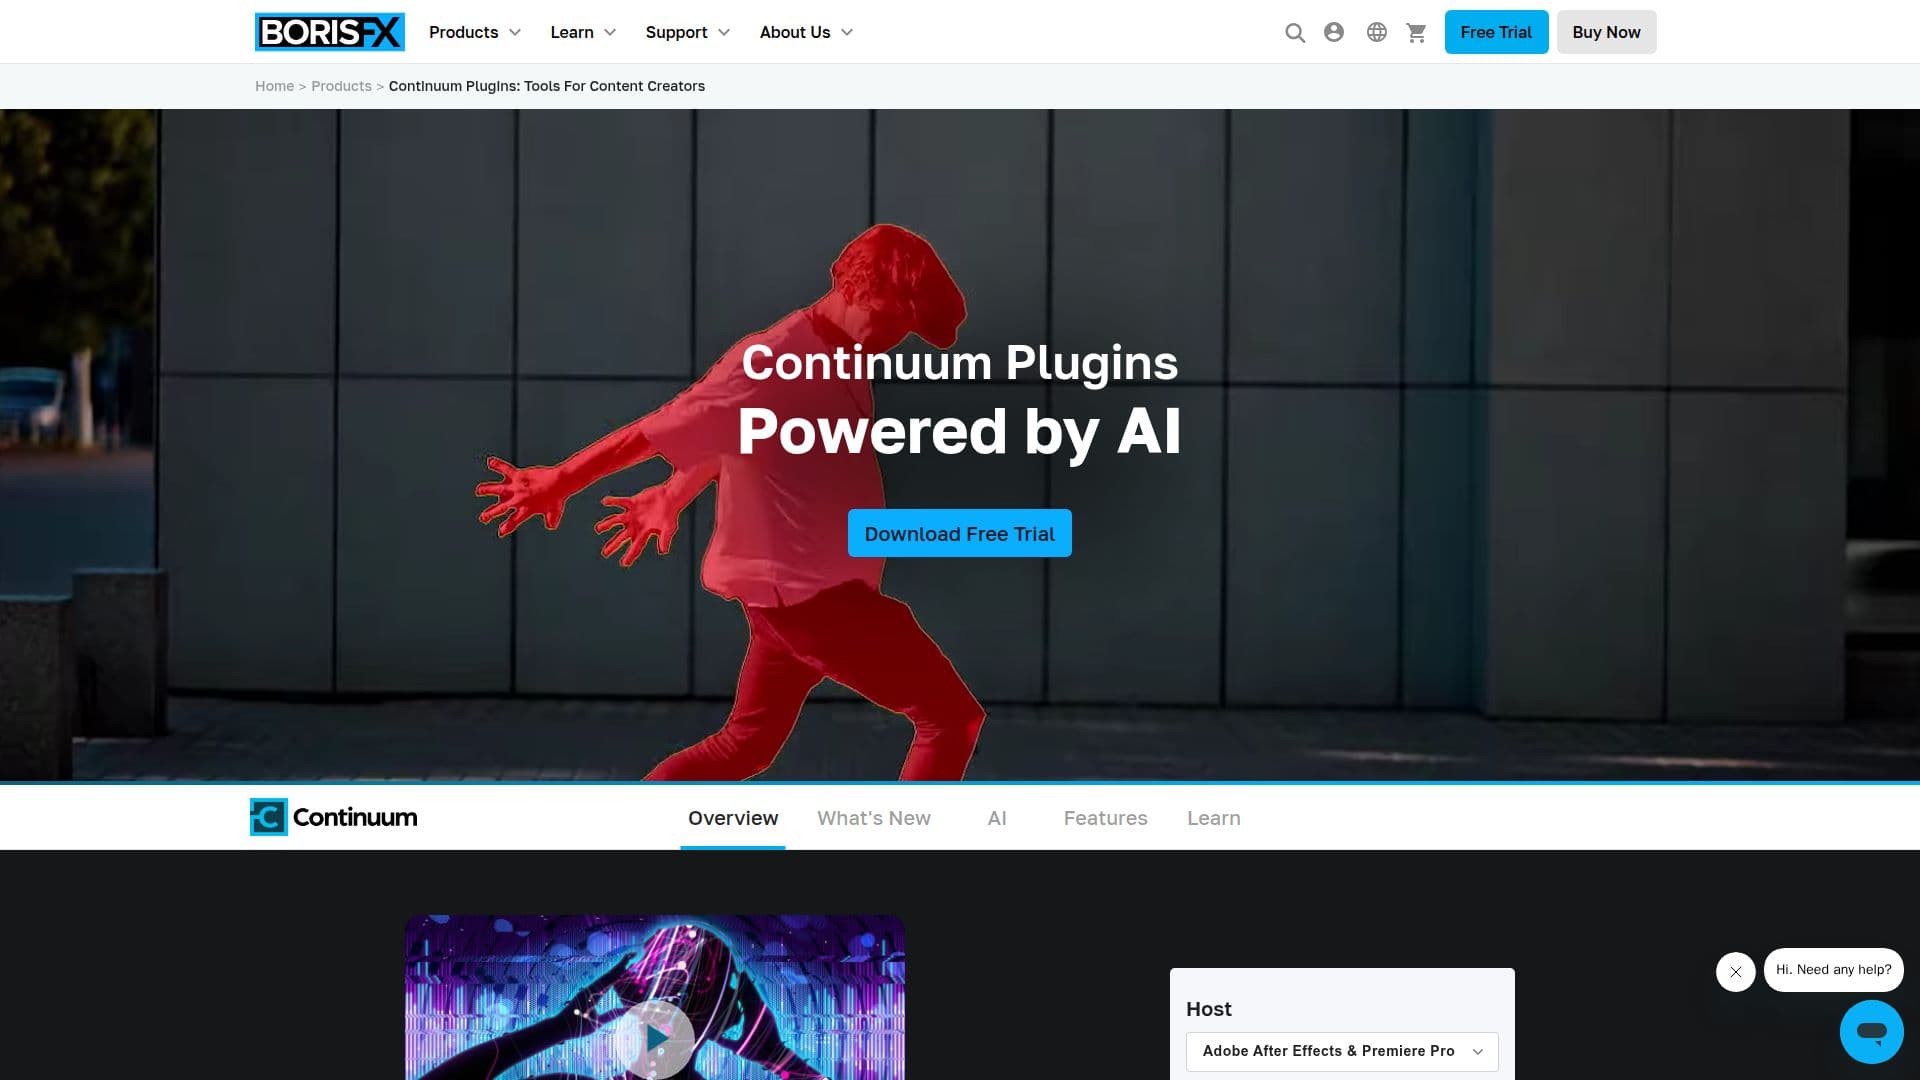1920x1080 pixels.
Task: Click Download Free Trial button
Action: (x=959, y=533)
